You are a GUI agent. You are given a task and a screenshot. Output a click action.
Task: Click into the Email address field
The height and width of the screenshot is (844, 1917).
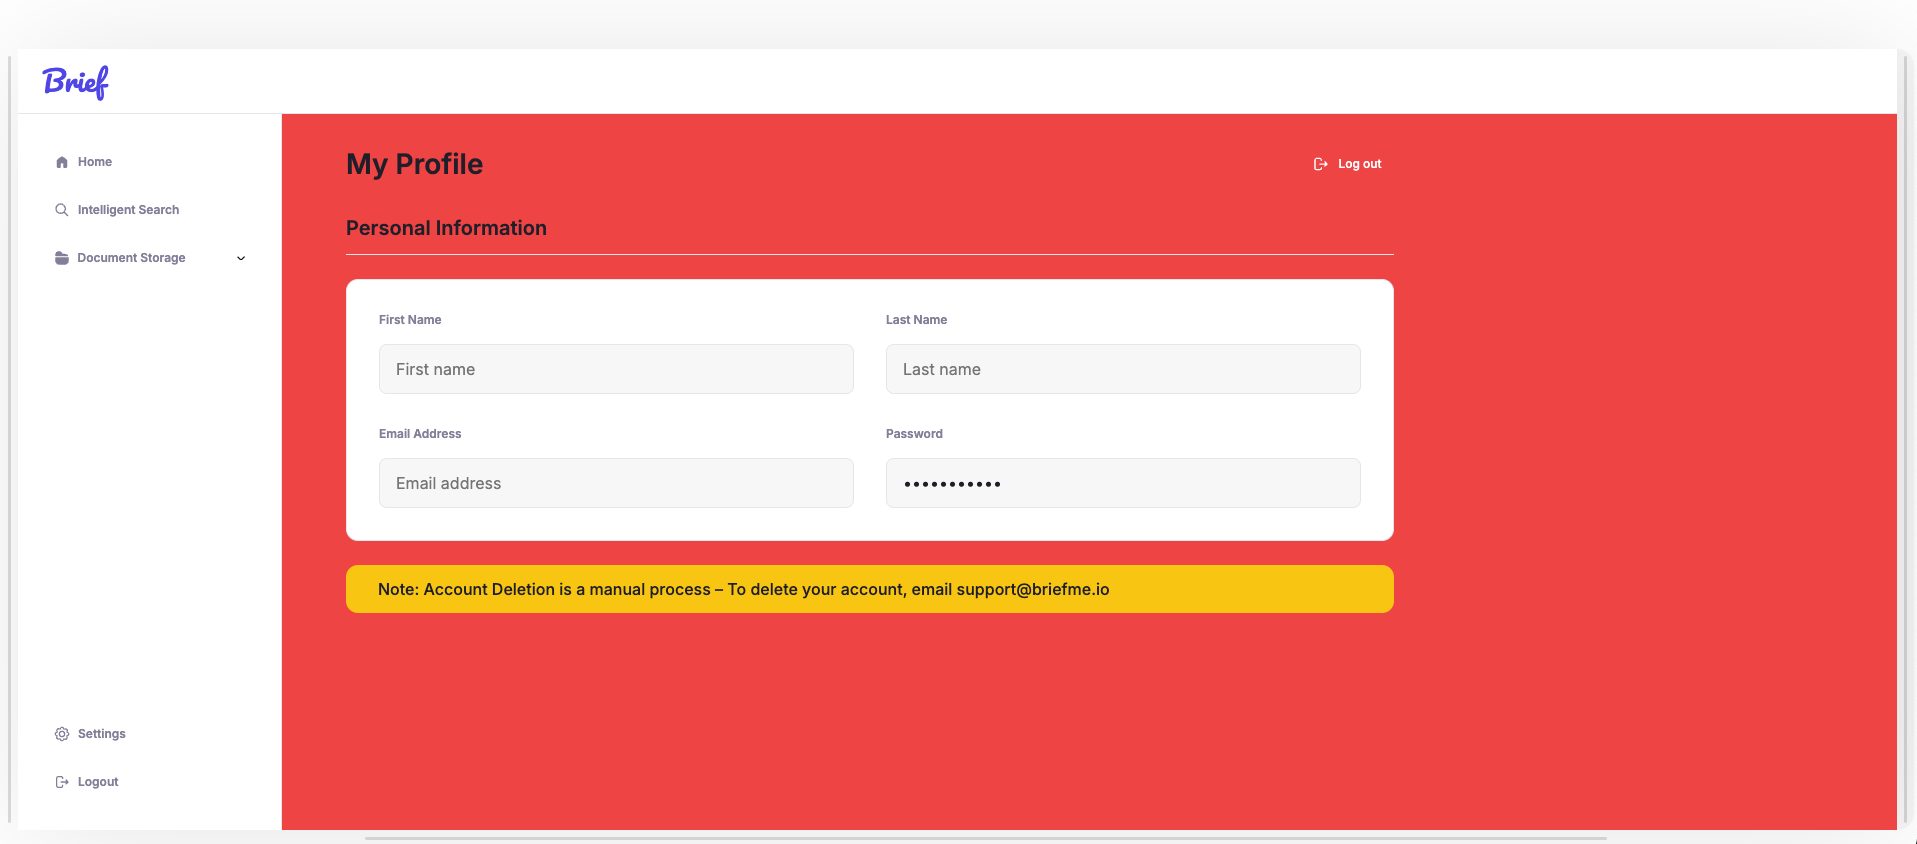[x=616, y=483]
